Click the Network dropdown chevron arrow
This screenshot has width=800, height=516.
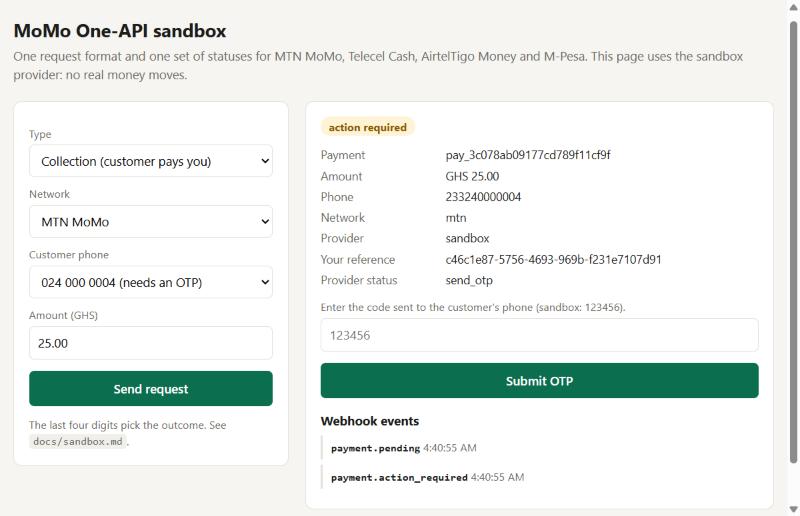point(265,222)
